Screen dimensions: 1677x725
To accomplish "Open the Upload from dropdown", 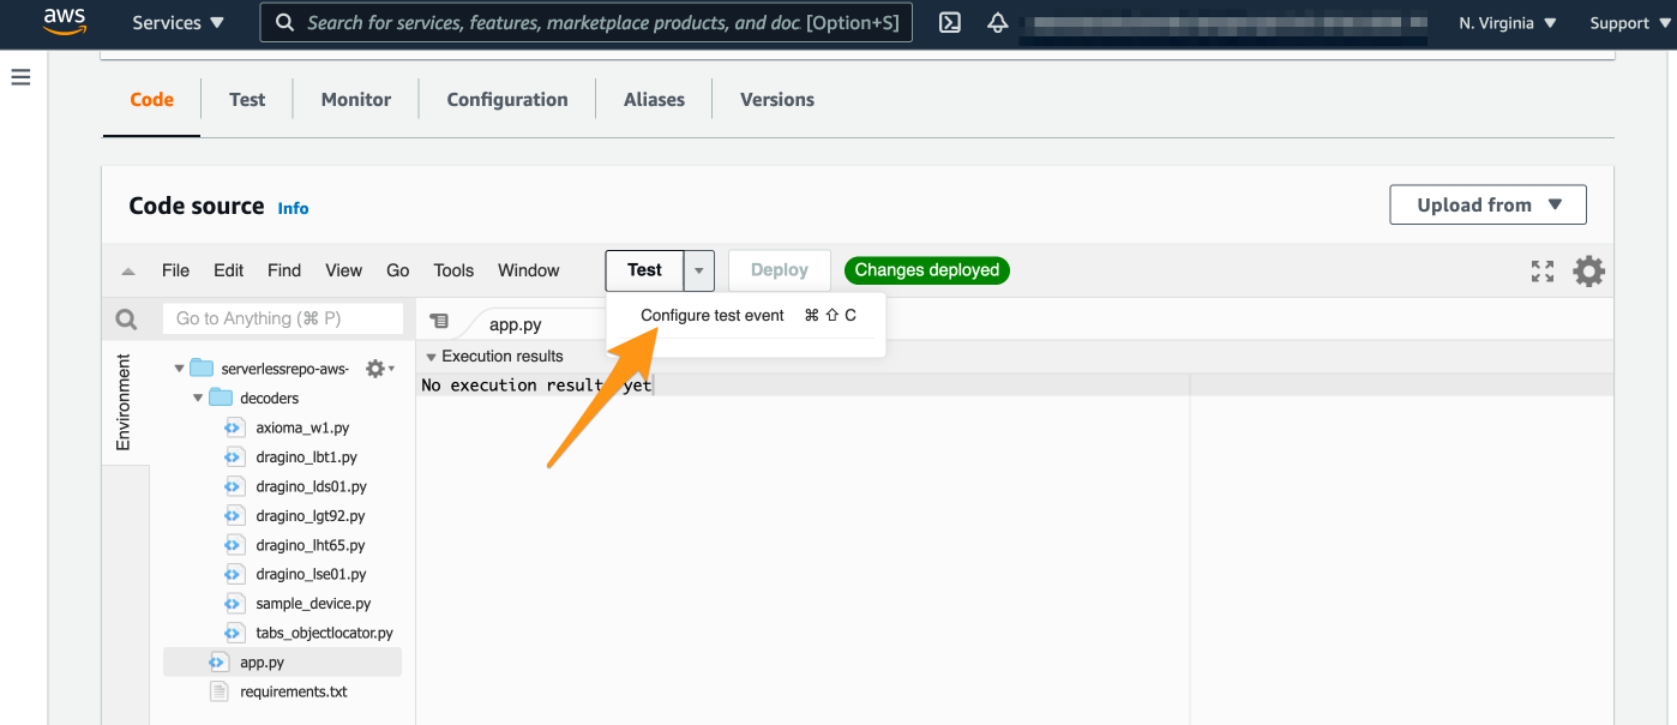I will tap(1488, 205).
